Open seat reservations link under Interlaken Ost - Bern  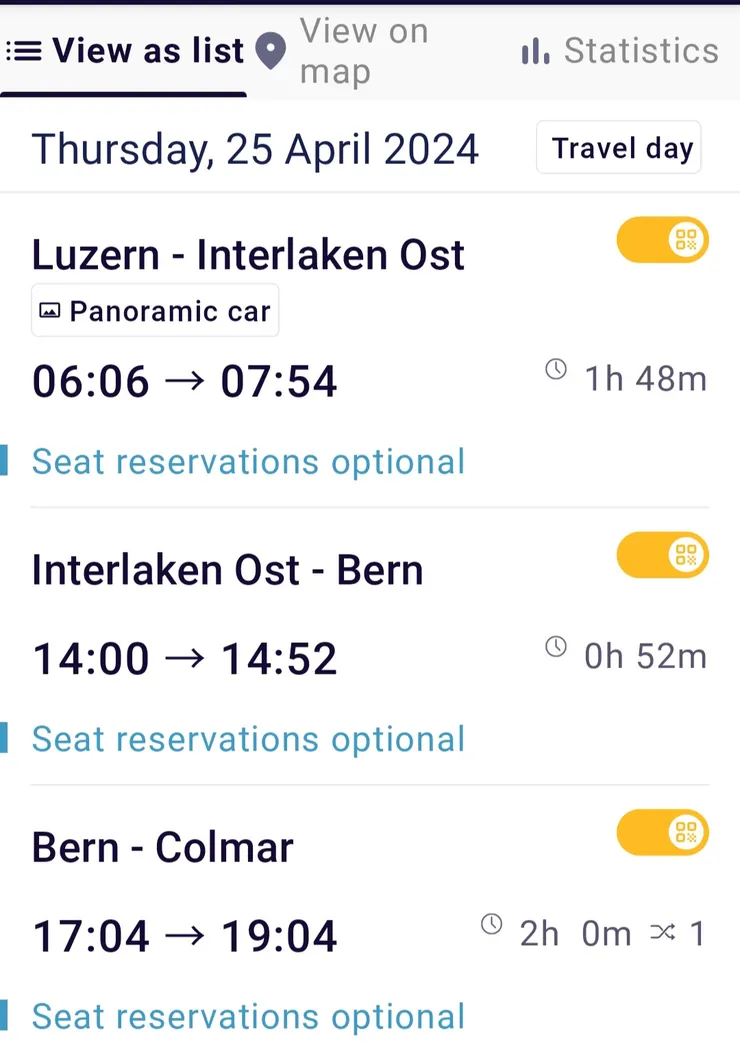pyautogui.click(x=248, y=739)
